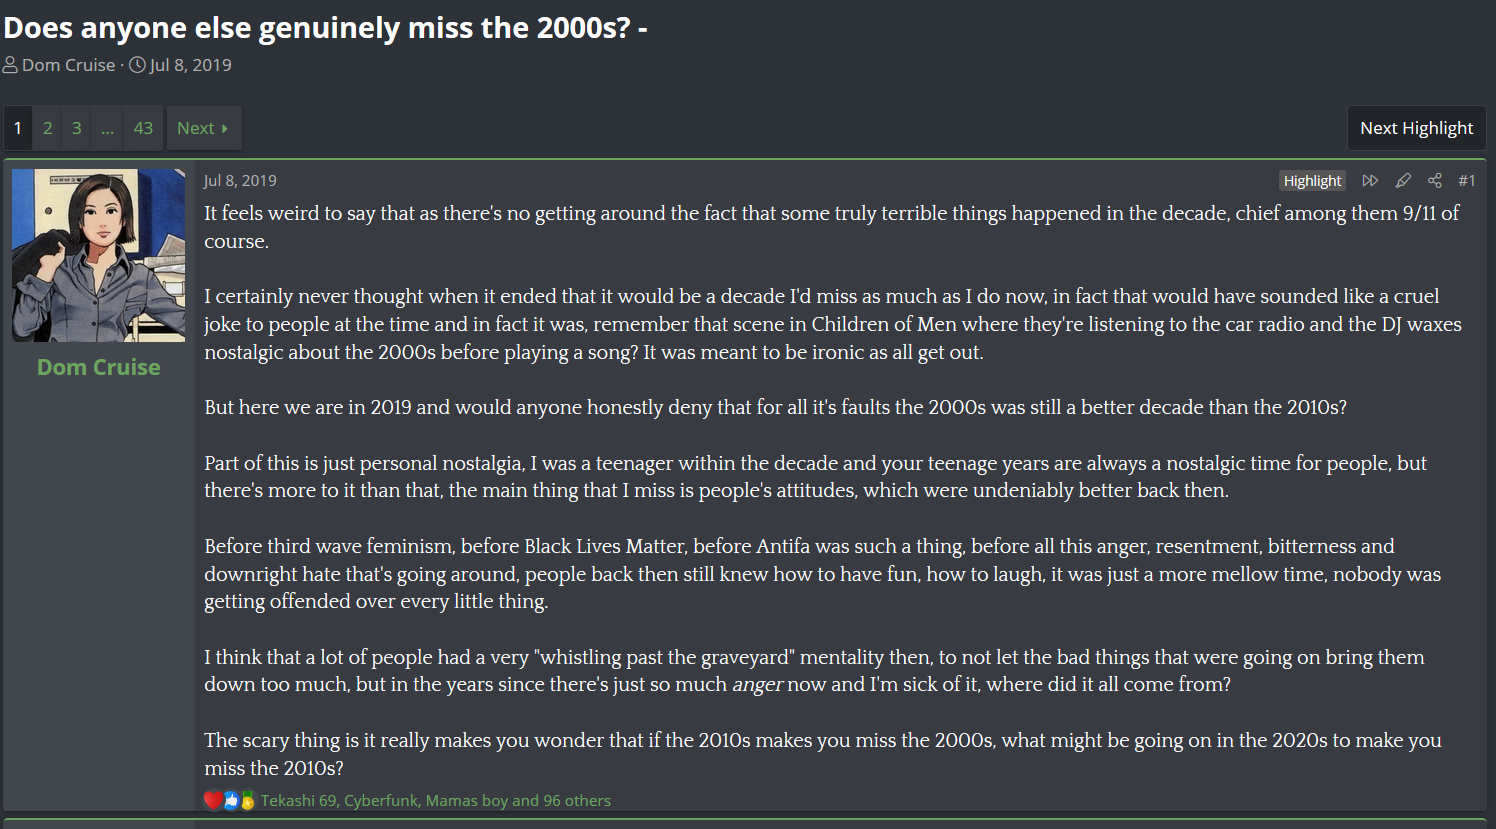Jump to the Next Highlight
1496x829 pixels.
[x=1416, y=128]
